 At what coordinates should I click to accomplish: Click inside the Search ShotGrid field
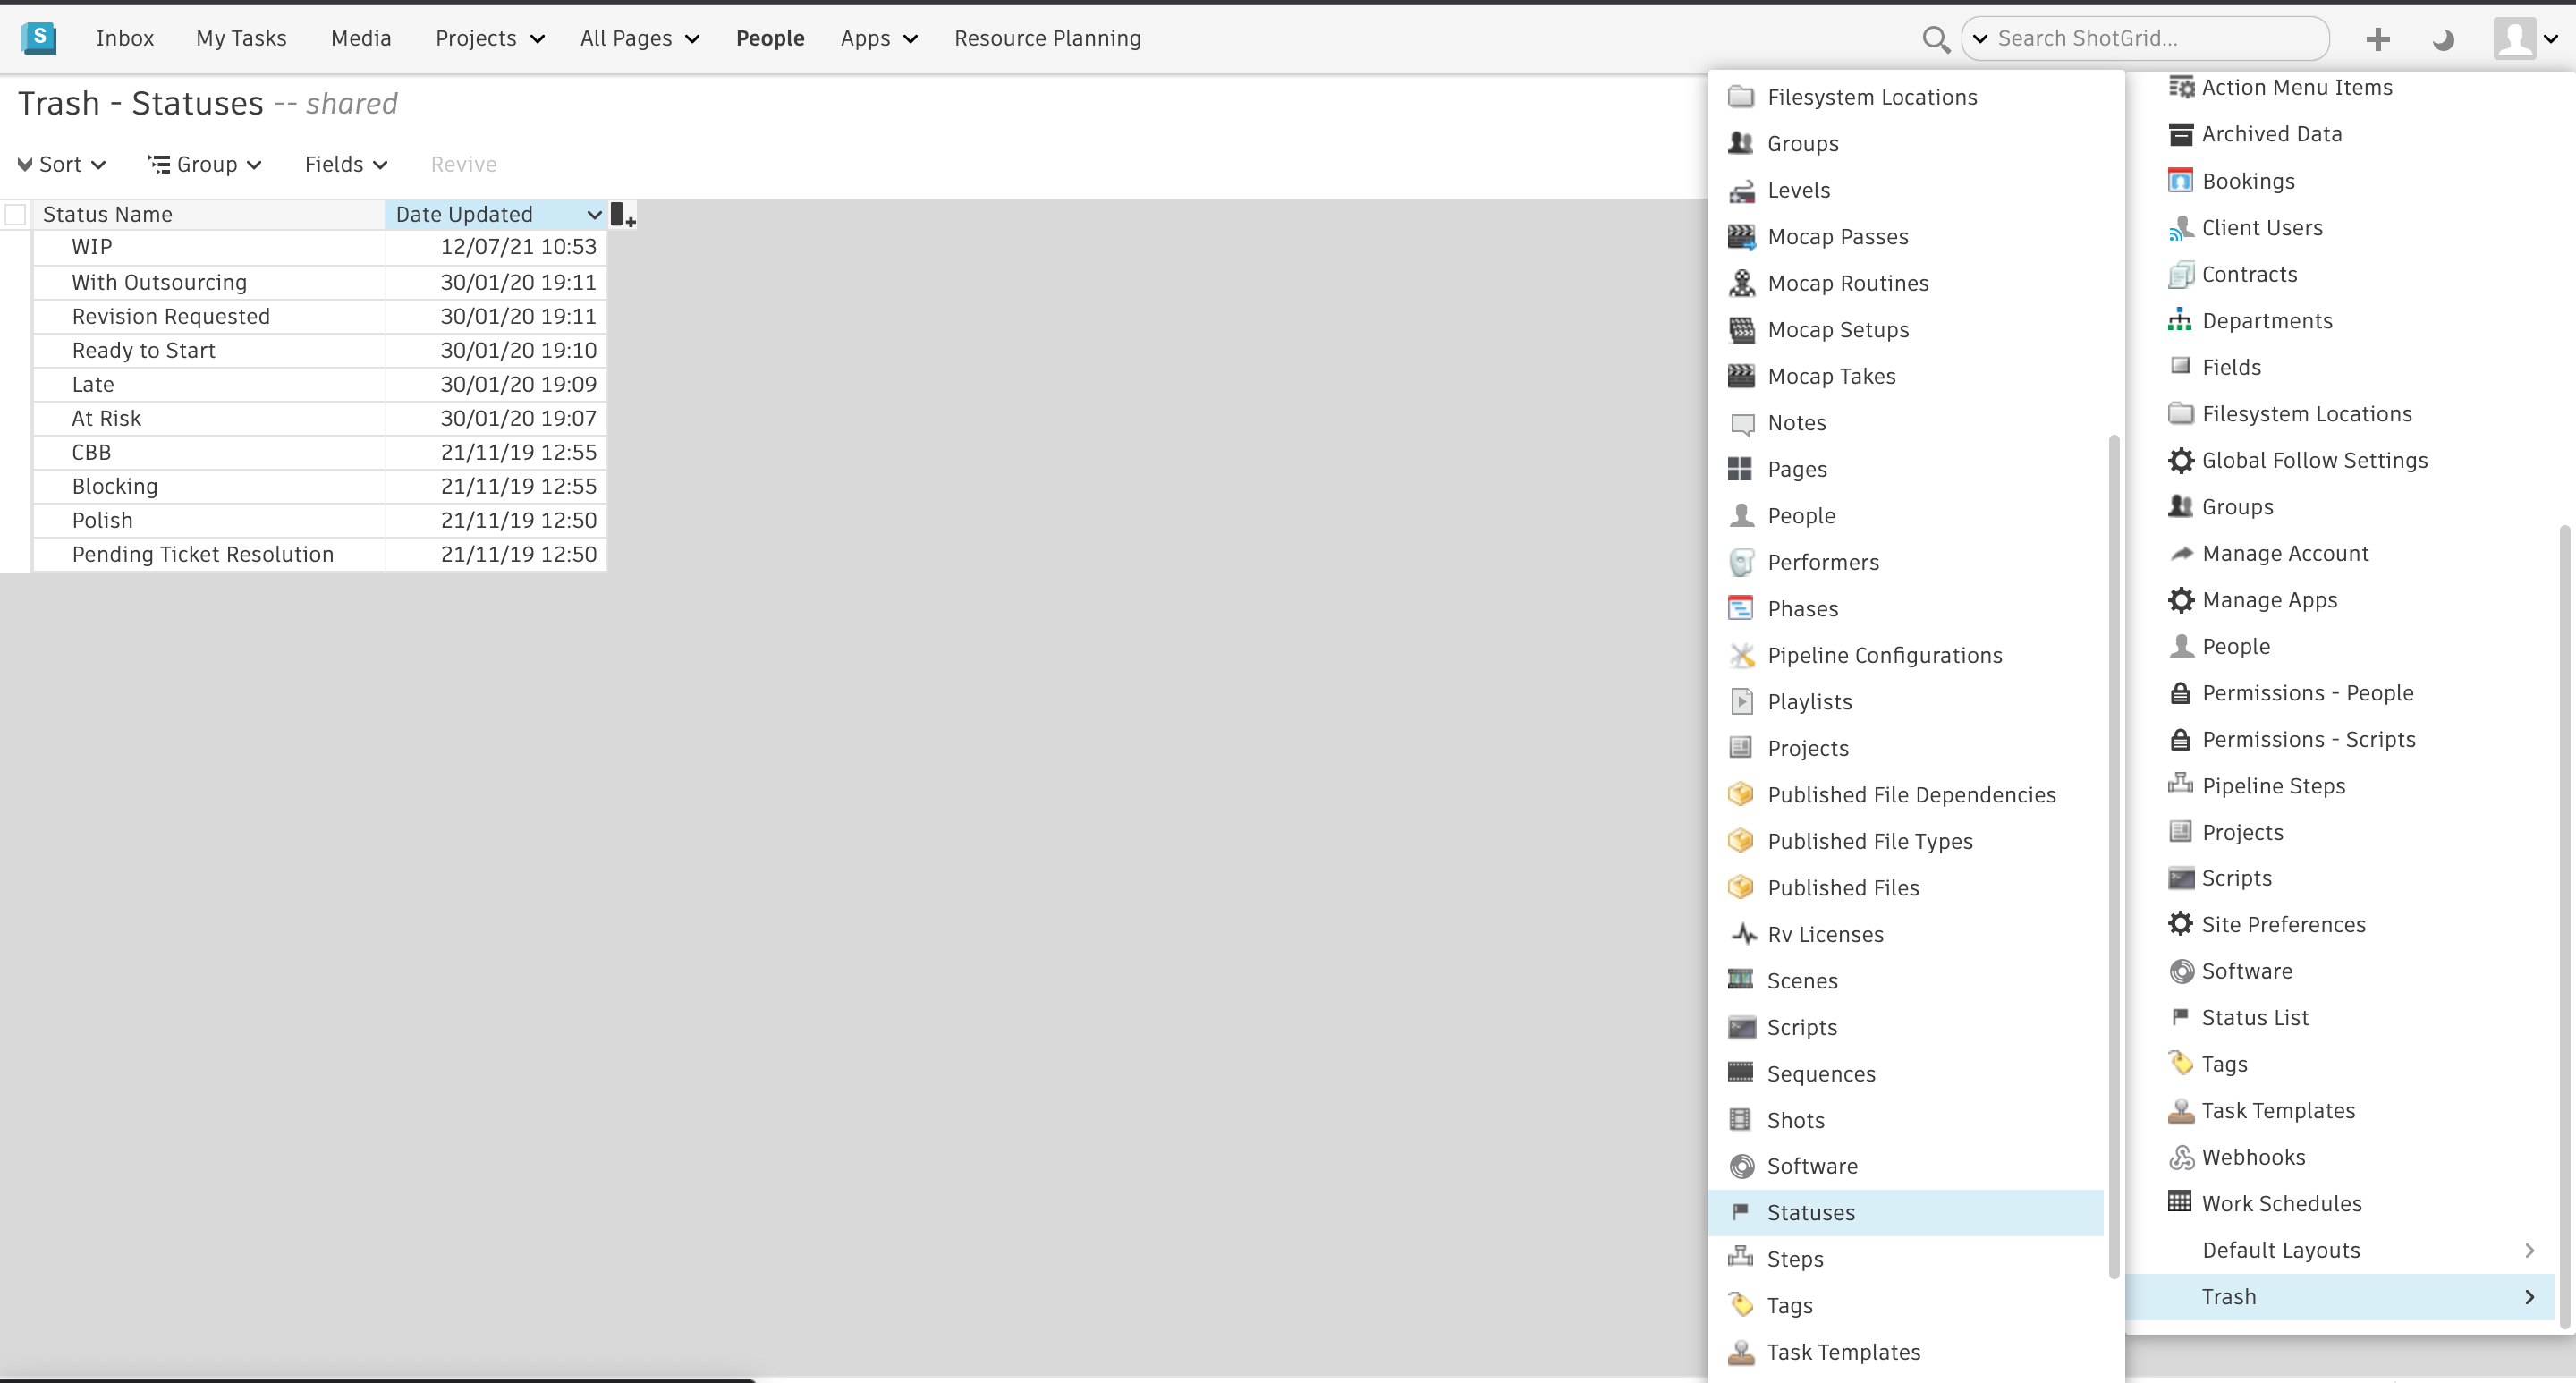click(x=2150, y=38)
